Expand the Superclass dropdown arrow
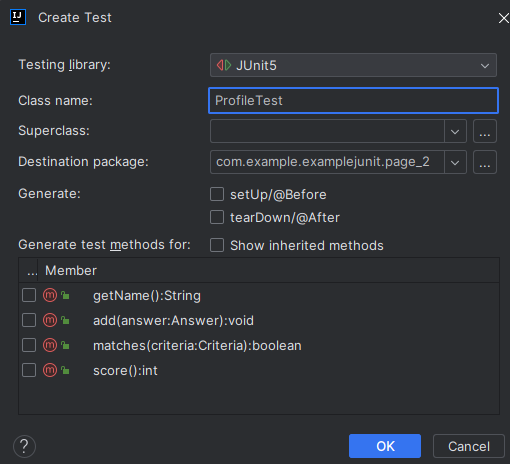The height and width of the screenshot is (464, 510). 455,131
